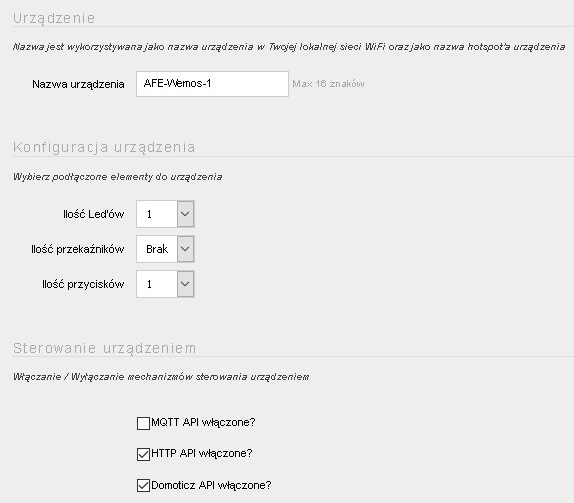Open the Ilość Led'ów dropdown
This screenshot has height=503, width=574.
coord(165,214)
